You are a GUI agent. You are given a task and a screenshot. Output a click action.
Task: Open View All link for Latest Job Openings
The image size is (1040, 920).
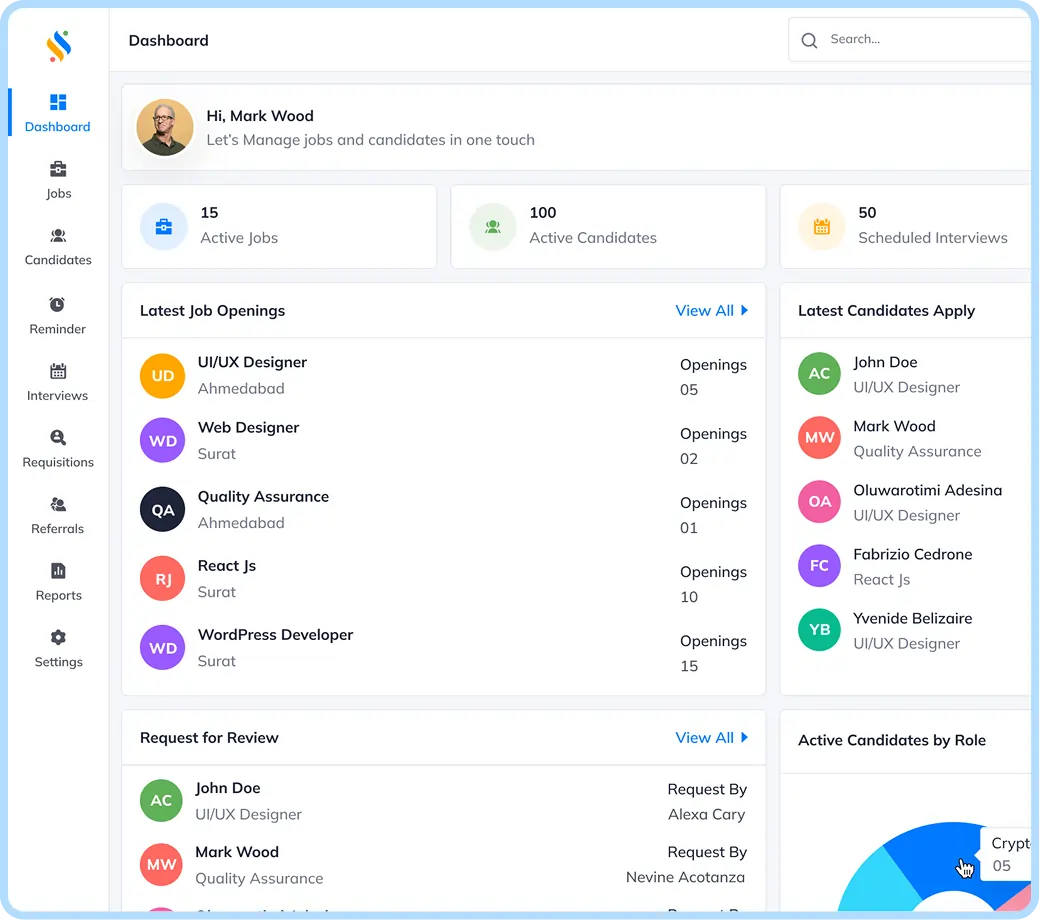(x=704, y=310)
